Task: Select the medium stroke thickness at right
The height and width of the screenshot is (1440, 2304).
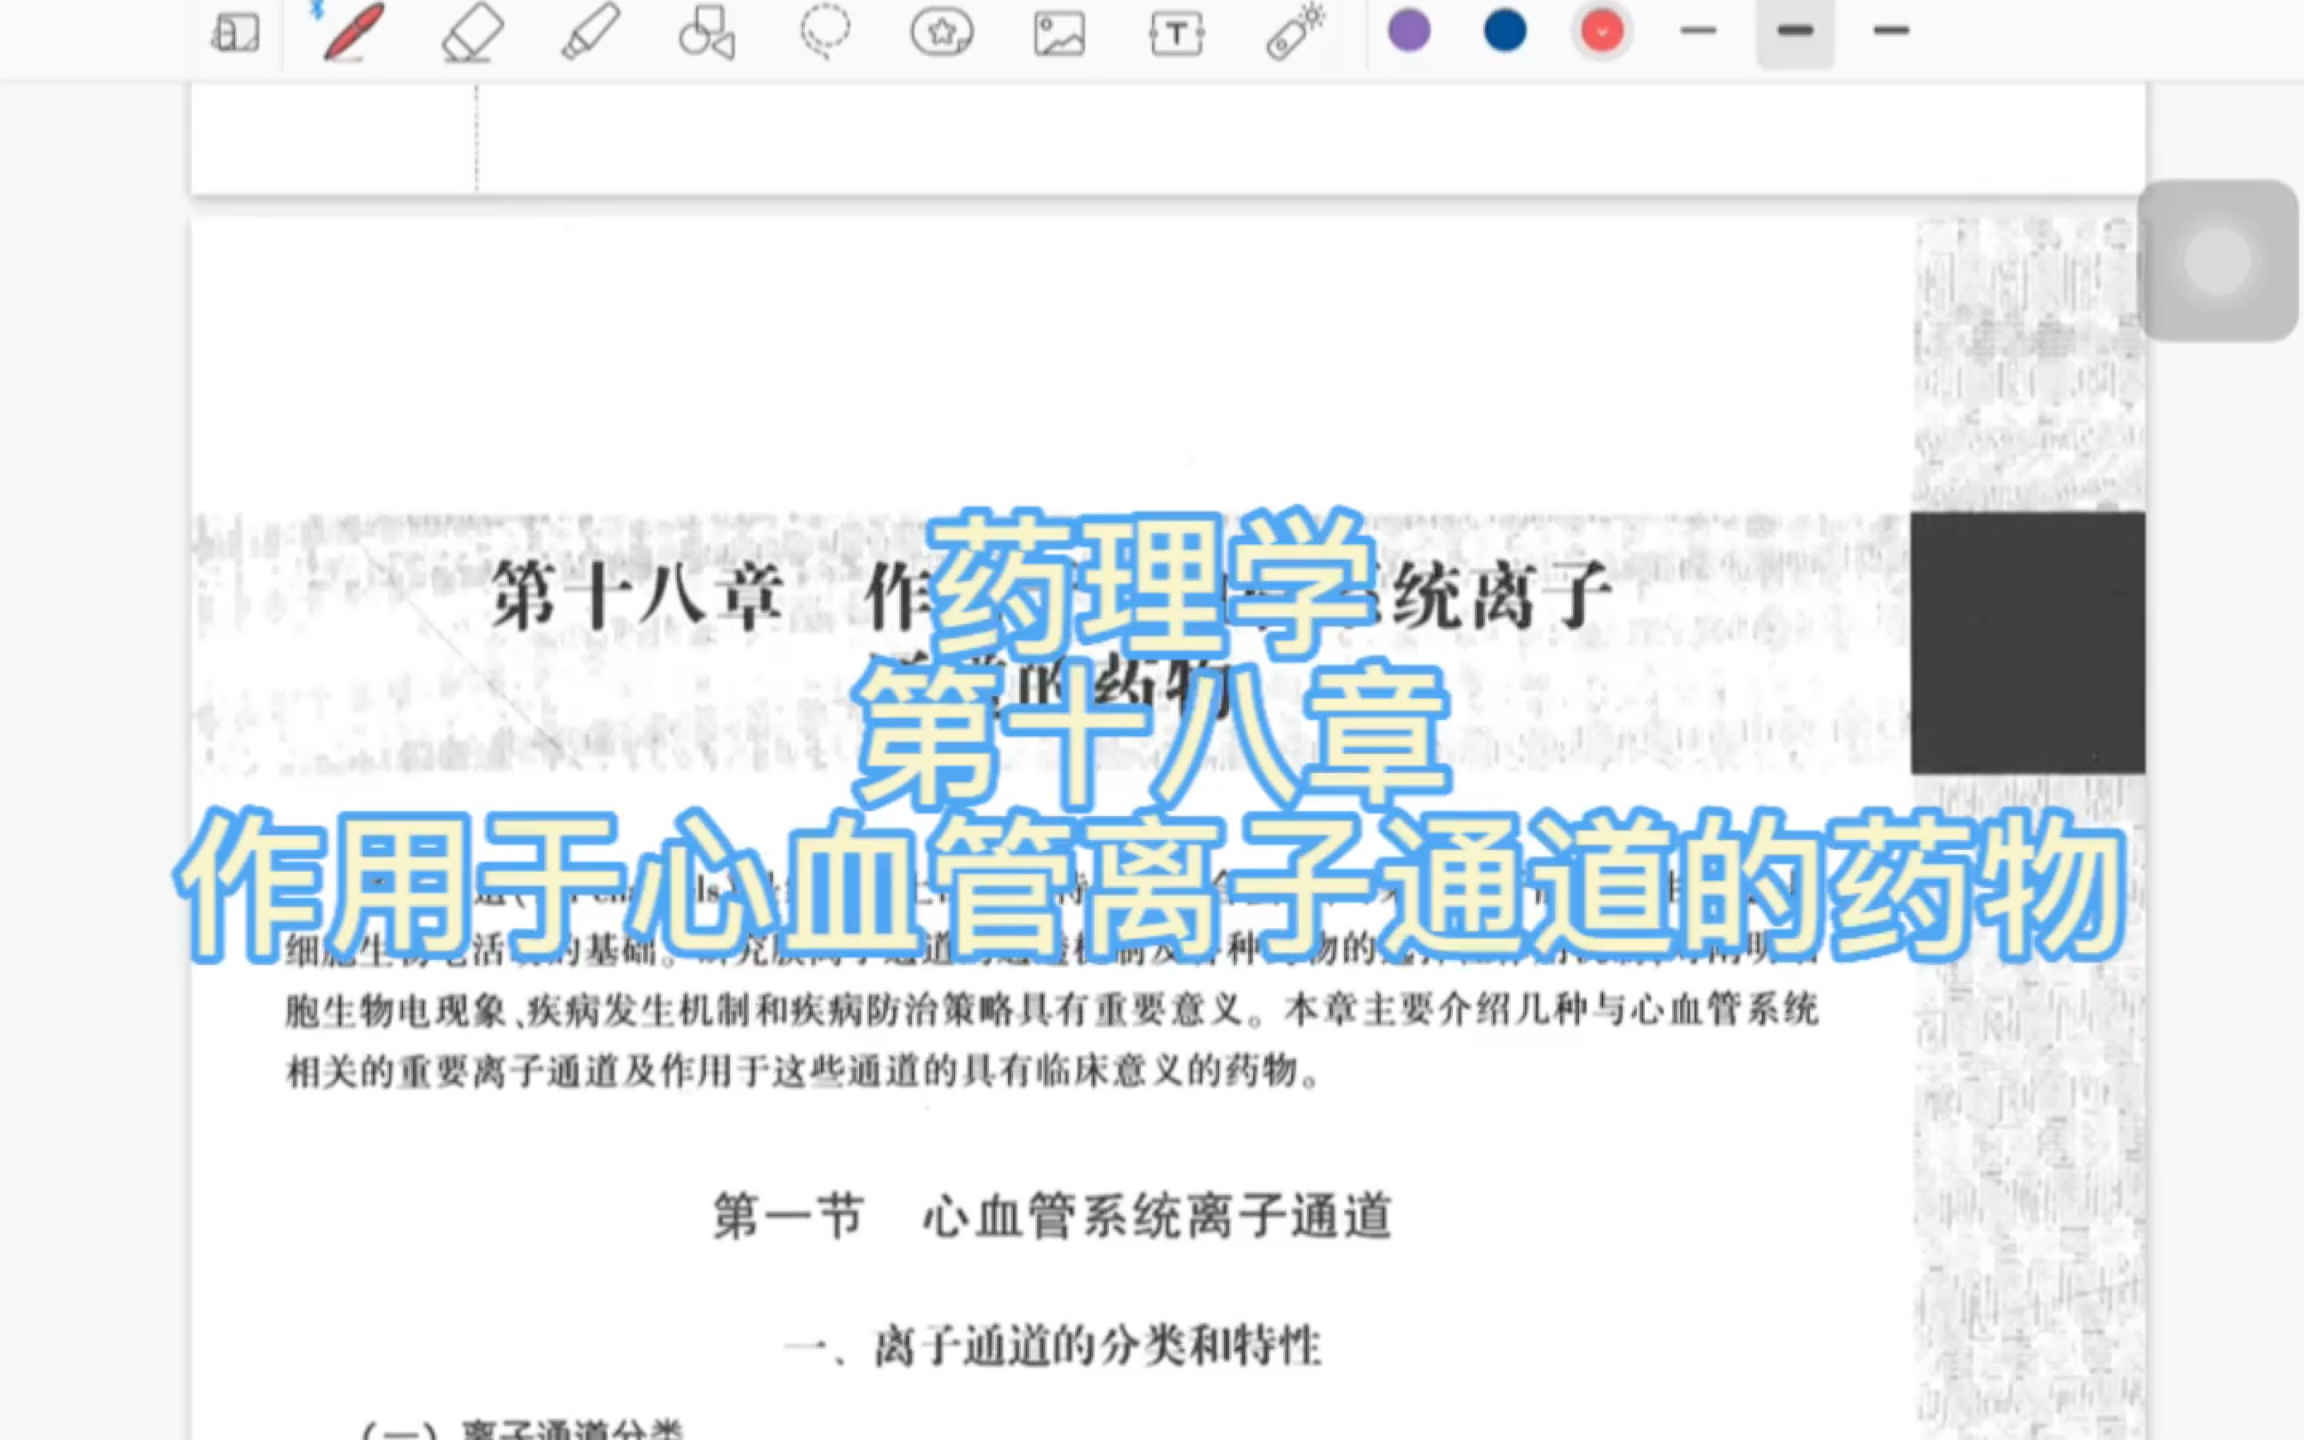Action: 1891,31
